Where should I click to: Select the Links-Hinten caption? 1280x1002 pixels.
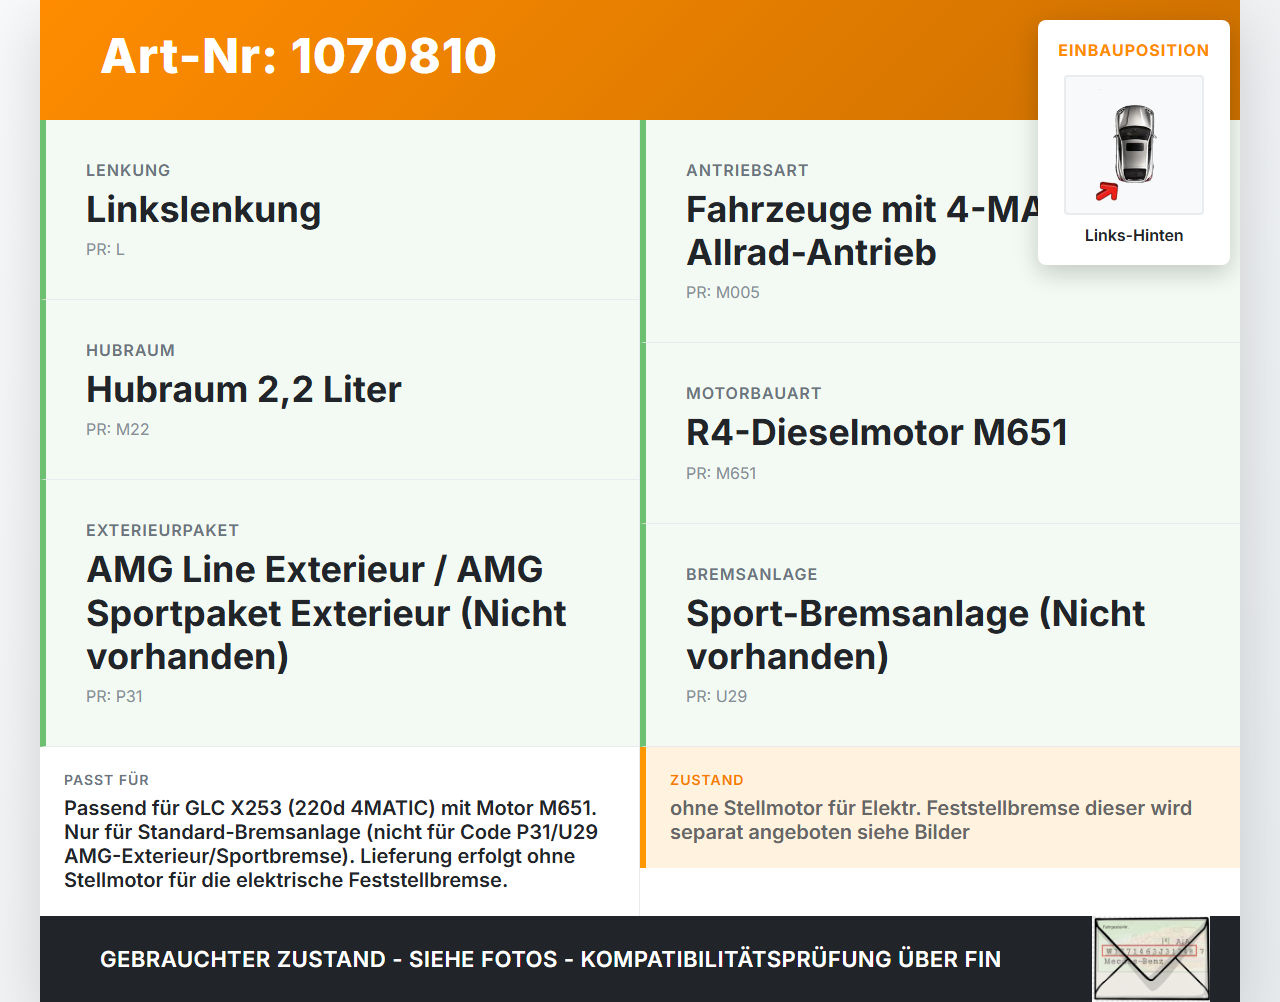[1134, 235]
